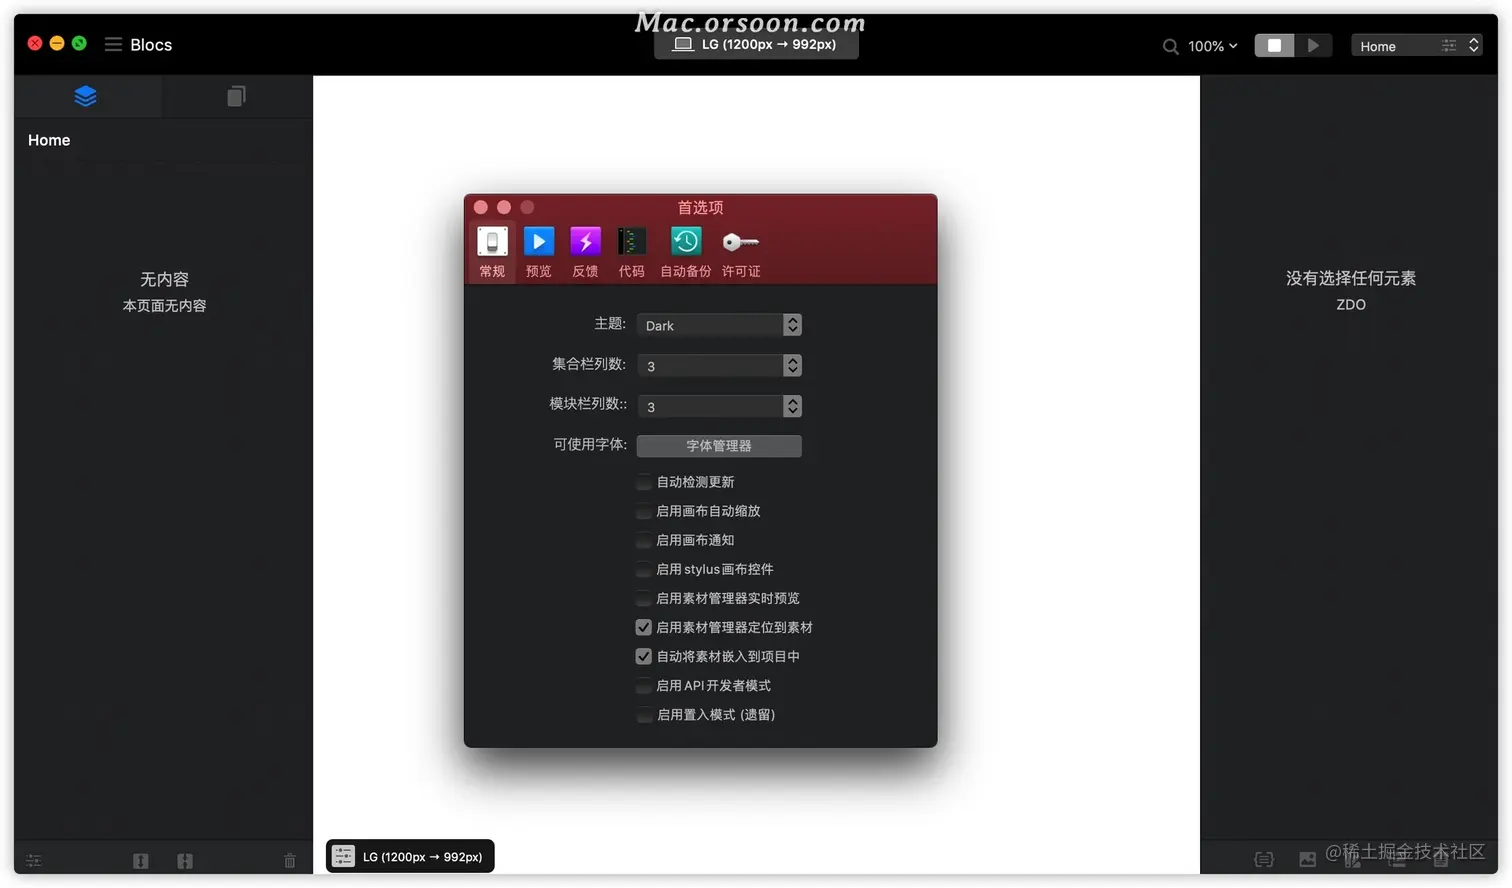The width and height of the screenshot is (1512, 888).
Task: Toggle 自动检测更新 checkbox
Action: (644, 482)
